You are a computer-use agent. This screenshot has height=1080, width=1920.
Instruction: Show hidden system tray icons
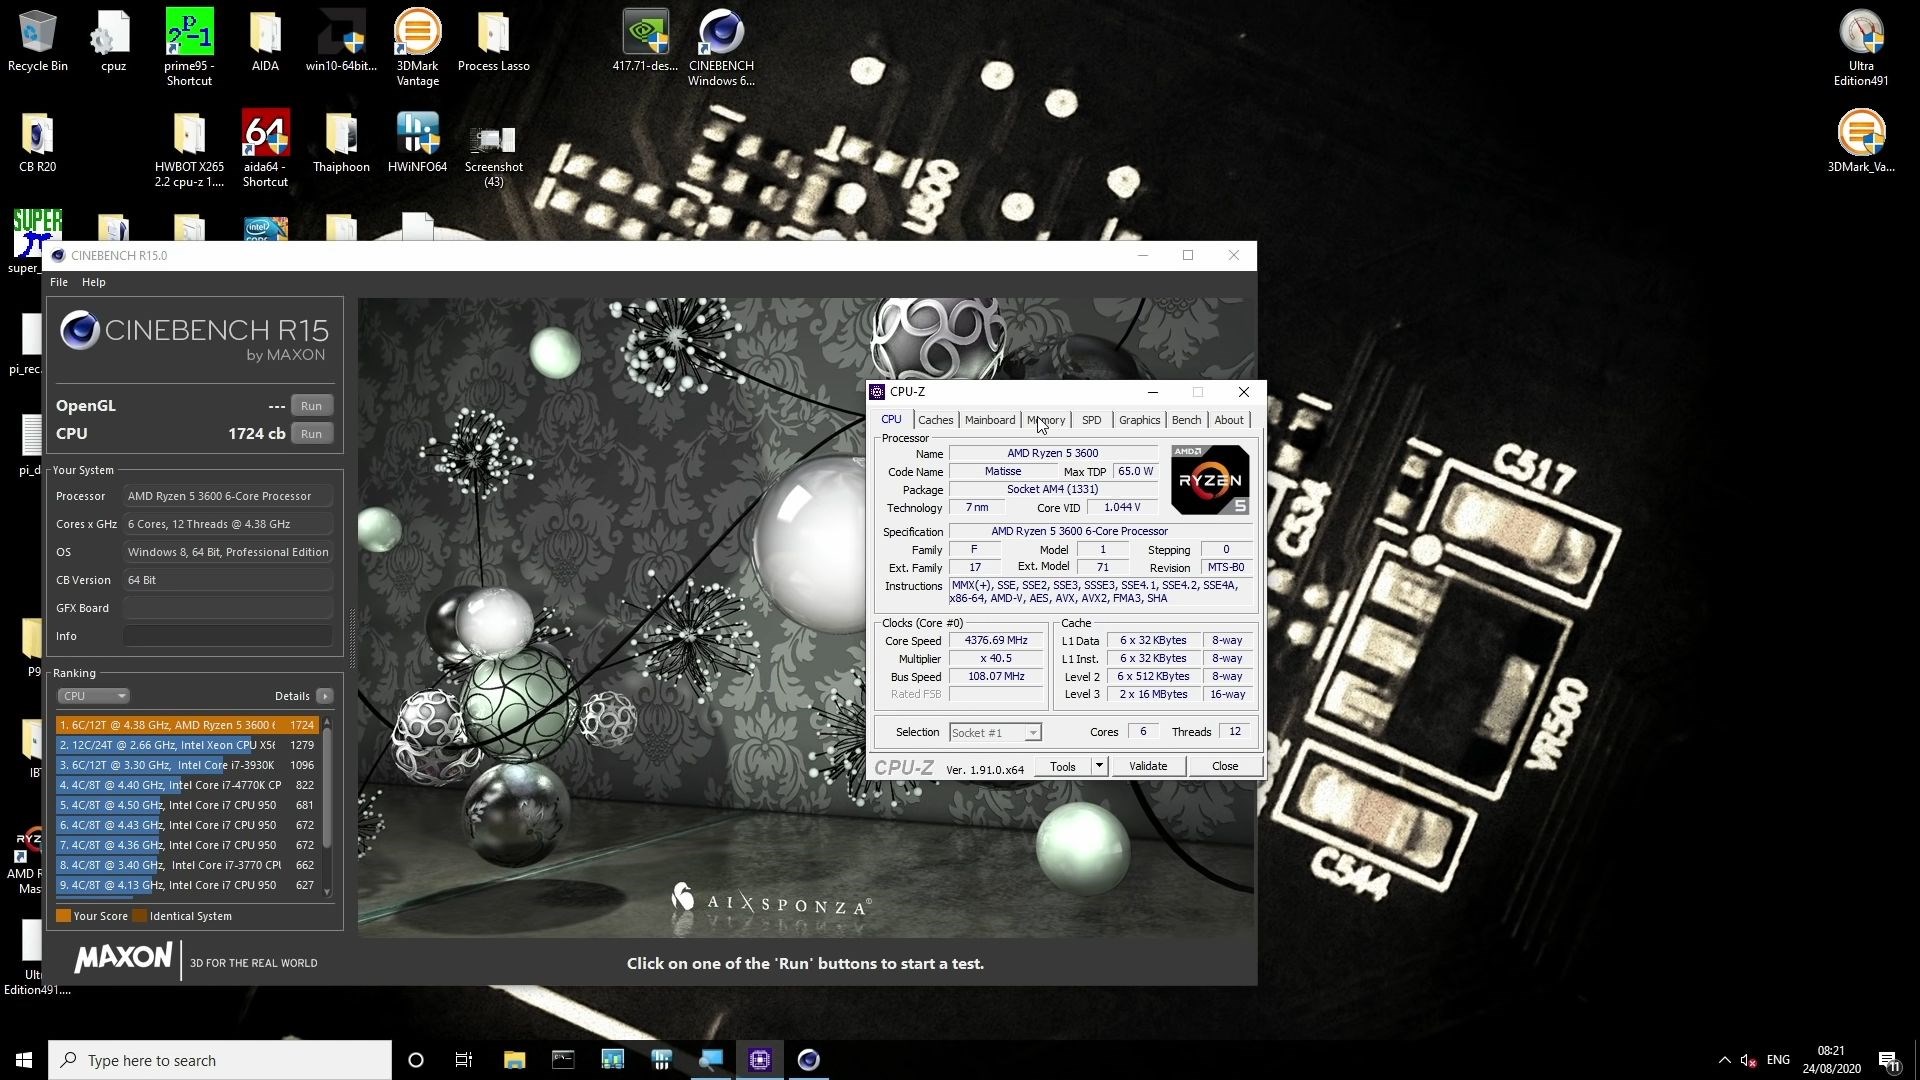1724,1060
